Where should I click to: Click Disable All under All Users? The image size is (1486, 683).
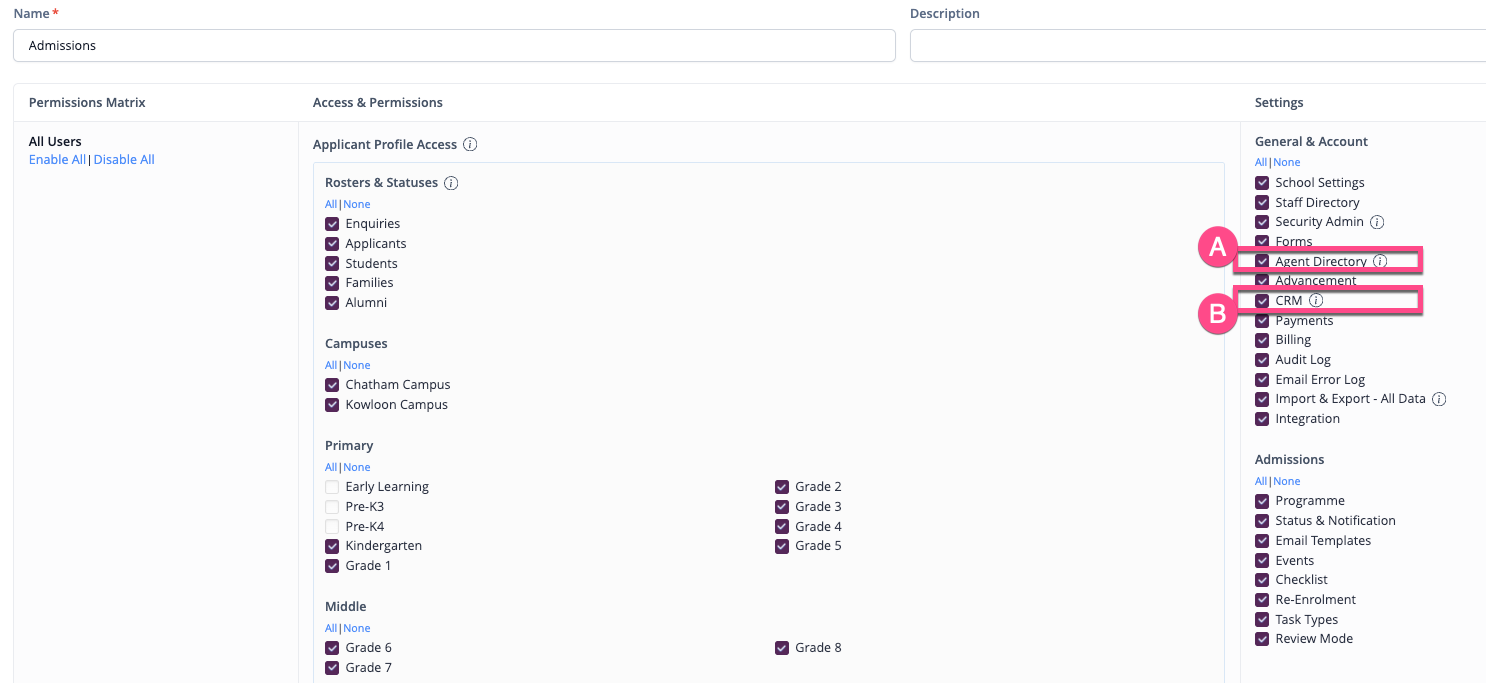tap(124, 160)
